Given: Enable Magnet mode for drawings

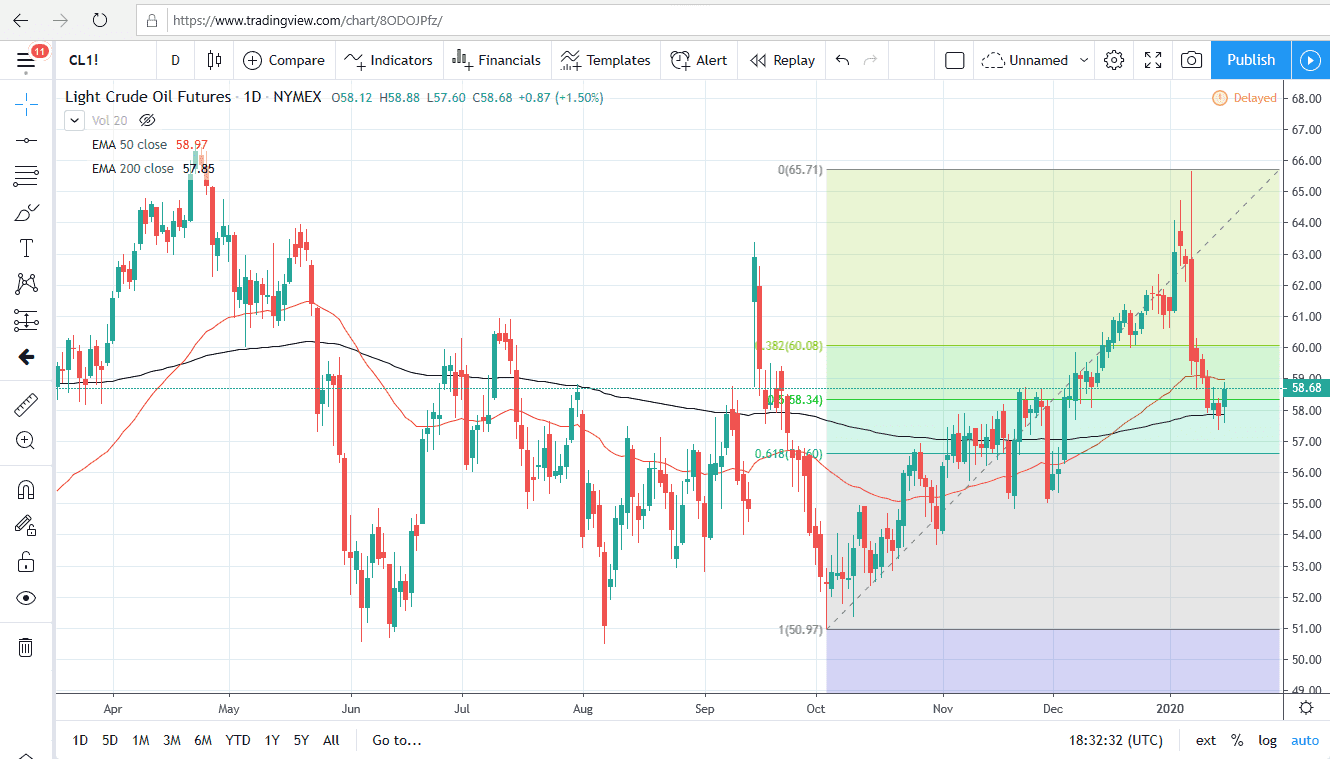Looking at the screenshot, I should click(x=26, y=488).
